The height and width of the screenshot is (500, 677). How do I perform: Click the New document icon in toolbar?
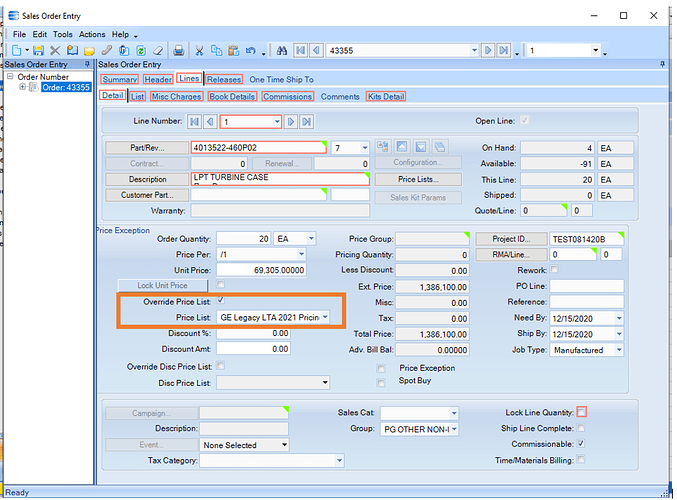point(16,51)
